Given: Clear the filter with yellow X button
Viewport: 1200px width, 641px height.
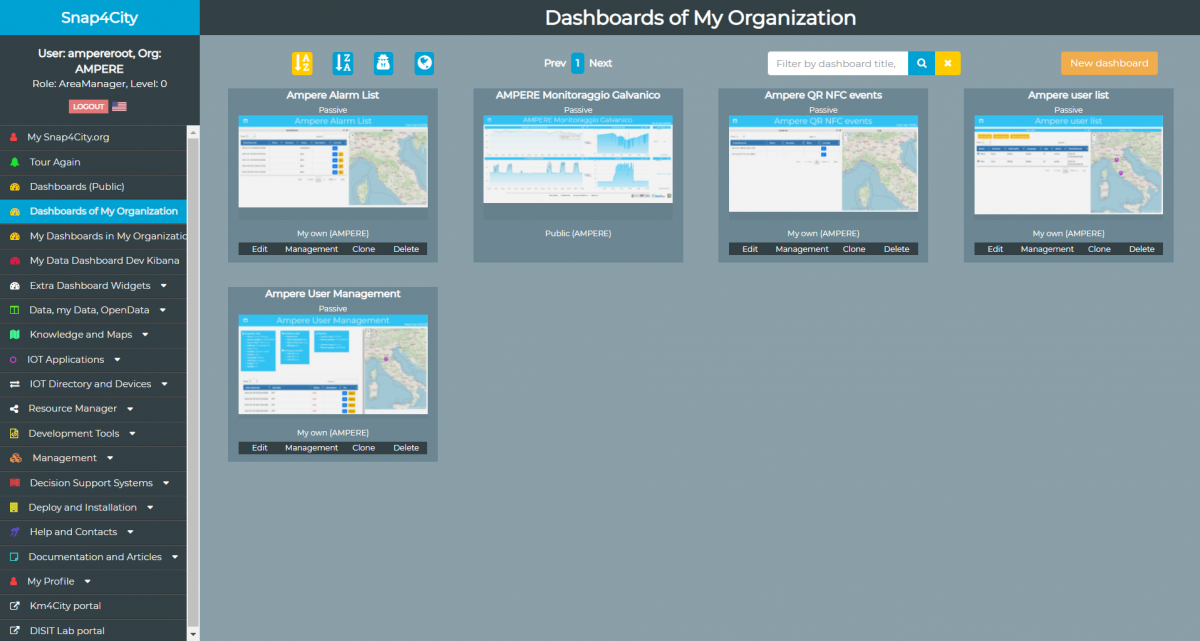Looking at the screenshot, I should point(948,63).
